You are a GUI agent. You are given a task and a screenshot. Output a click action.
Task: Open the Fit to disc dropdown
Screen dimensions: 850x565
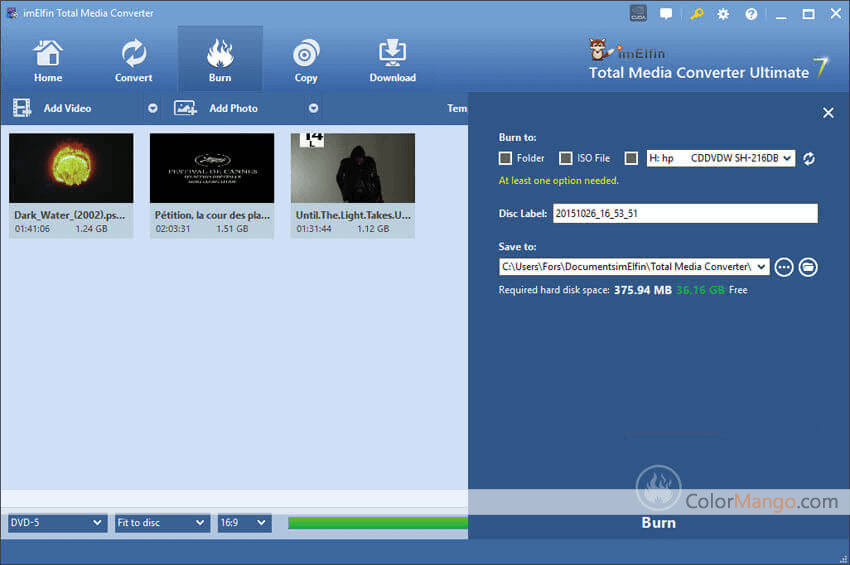click(162, 523)
